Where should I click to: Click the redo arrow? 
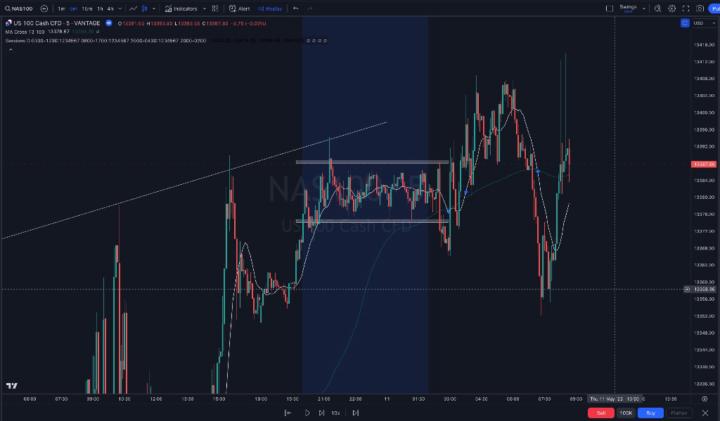309,8
